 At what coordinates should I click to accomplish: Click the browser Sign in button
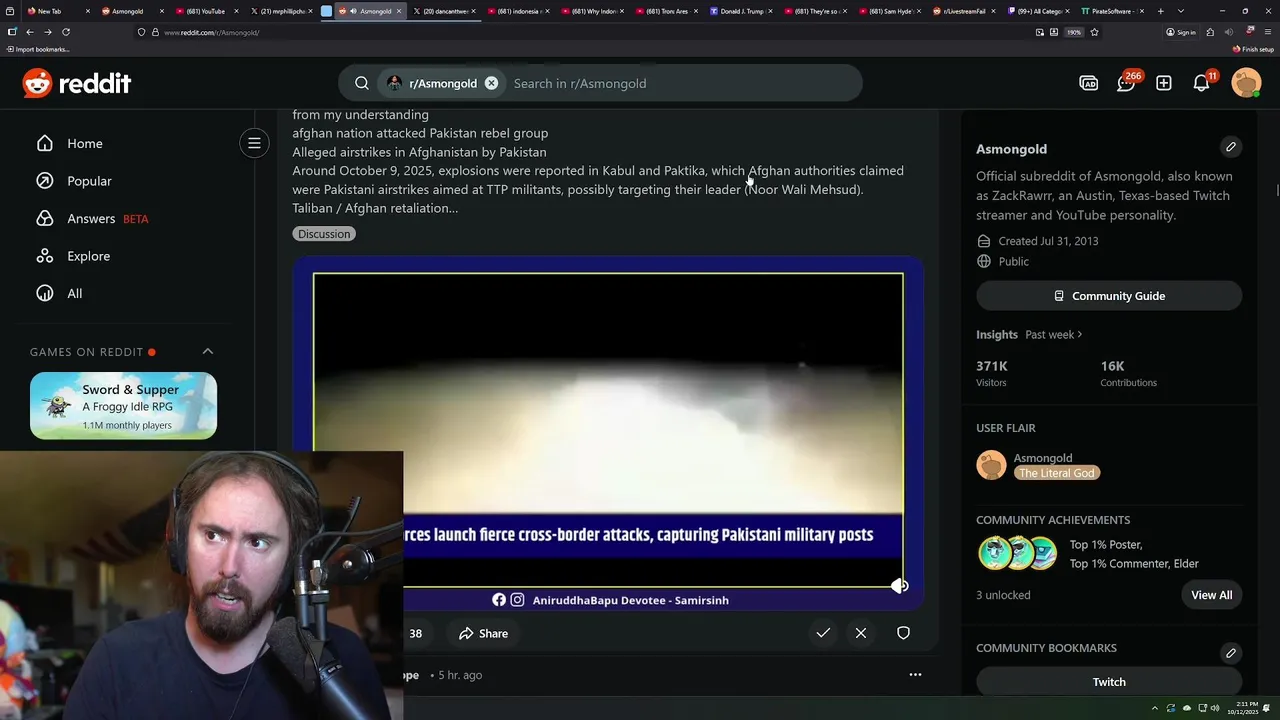(x=1181, y=32)
